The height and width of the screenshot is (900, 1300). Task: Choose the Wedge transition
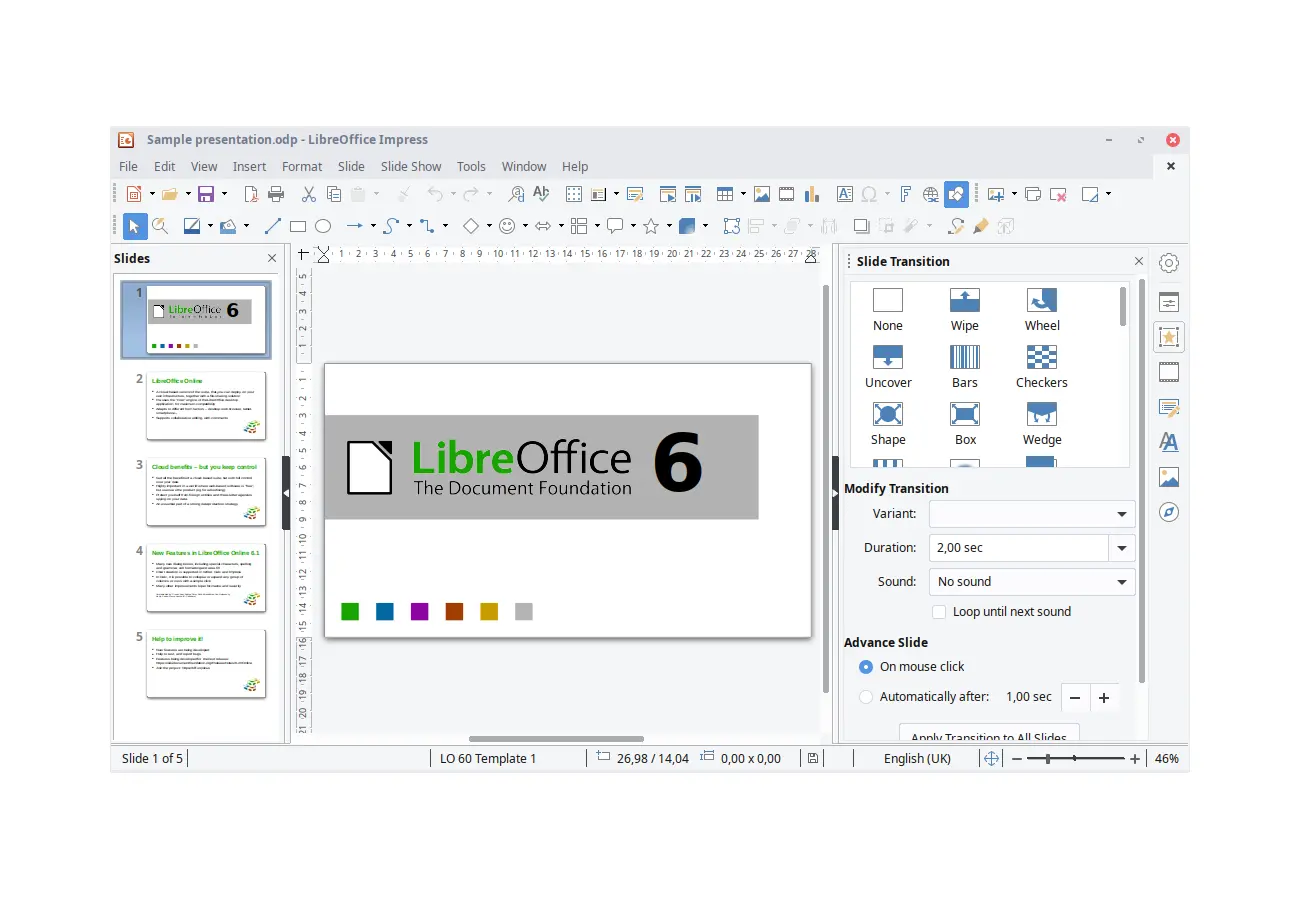[1042, 424]
